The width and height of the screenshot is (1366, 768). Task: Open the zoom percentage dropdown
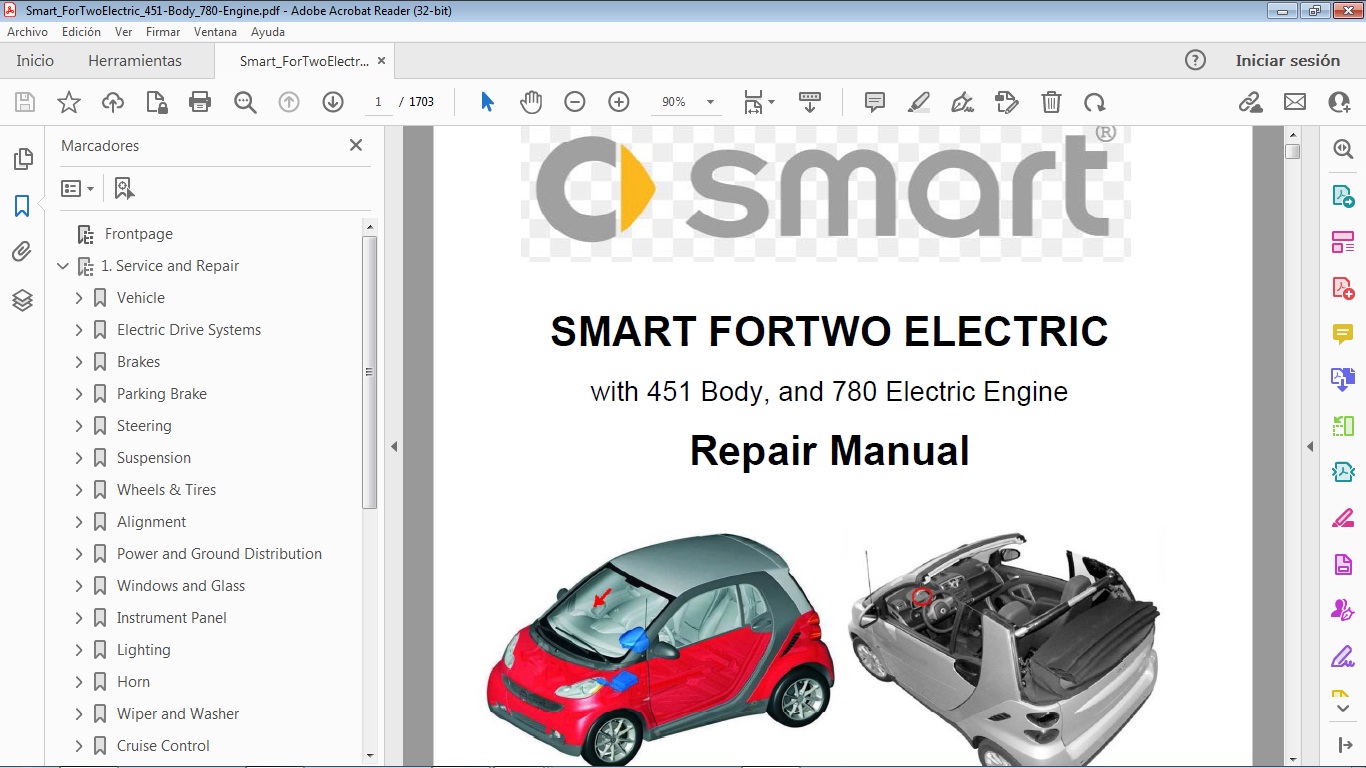[x=710, y=101]
